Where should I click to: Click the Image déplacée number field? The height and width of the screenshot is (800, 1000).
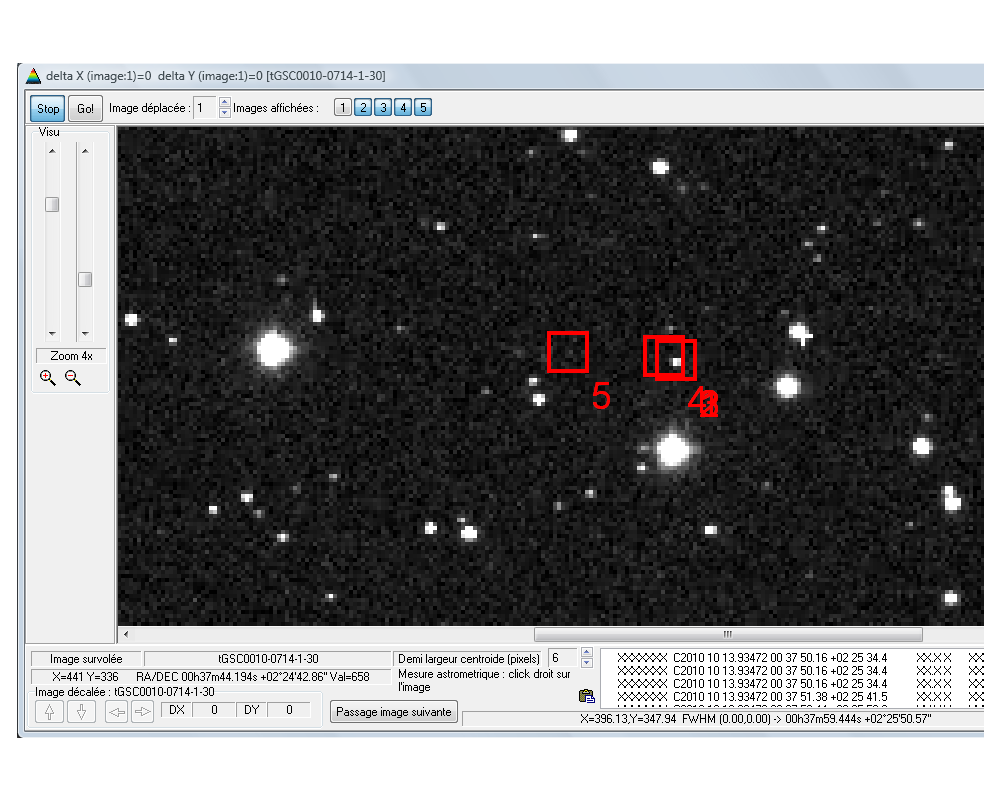point(204,108)
